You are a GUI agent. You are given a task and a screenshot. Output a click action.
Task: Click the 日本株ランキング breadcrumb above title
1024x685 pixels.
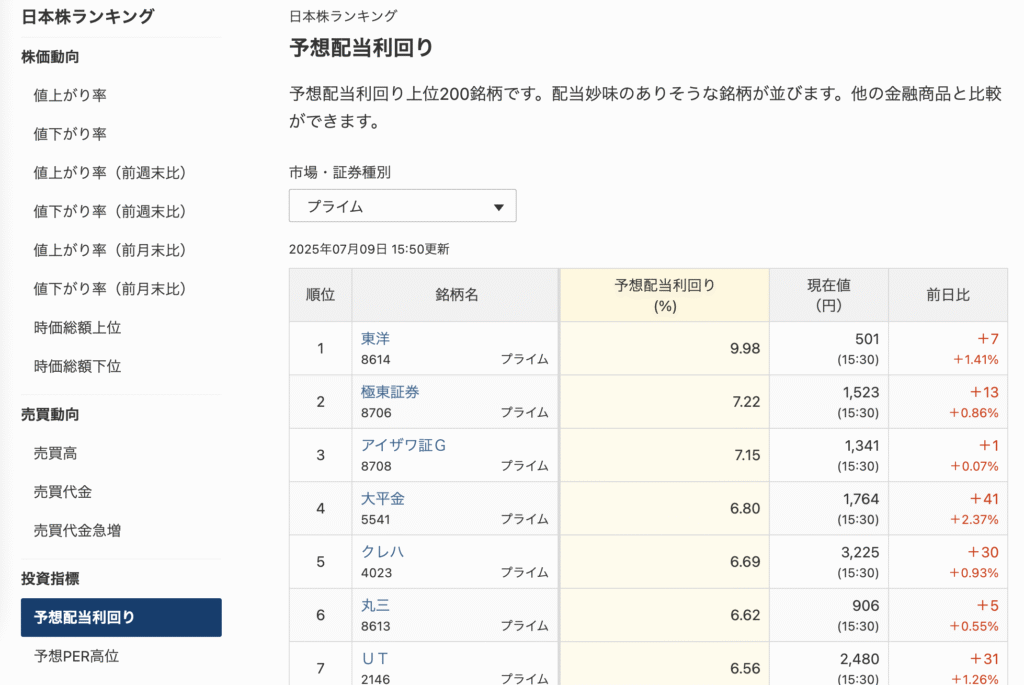pos(343,16)
